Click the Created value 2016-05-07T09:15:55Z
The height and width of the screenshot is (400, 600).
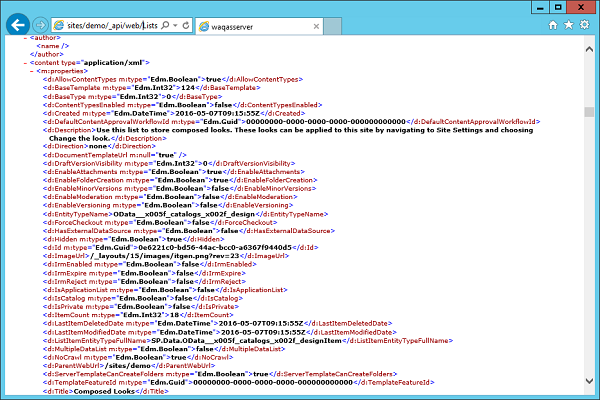(217, 113)
